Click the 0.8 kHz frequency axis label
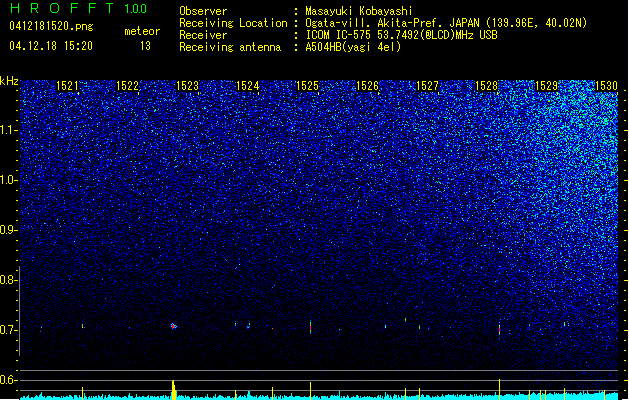Screen dimensions: 629x400 pos(9,280)
